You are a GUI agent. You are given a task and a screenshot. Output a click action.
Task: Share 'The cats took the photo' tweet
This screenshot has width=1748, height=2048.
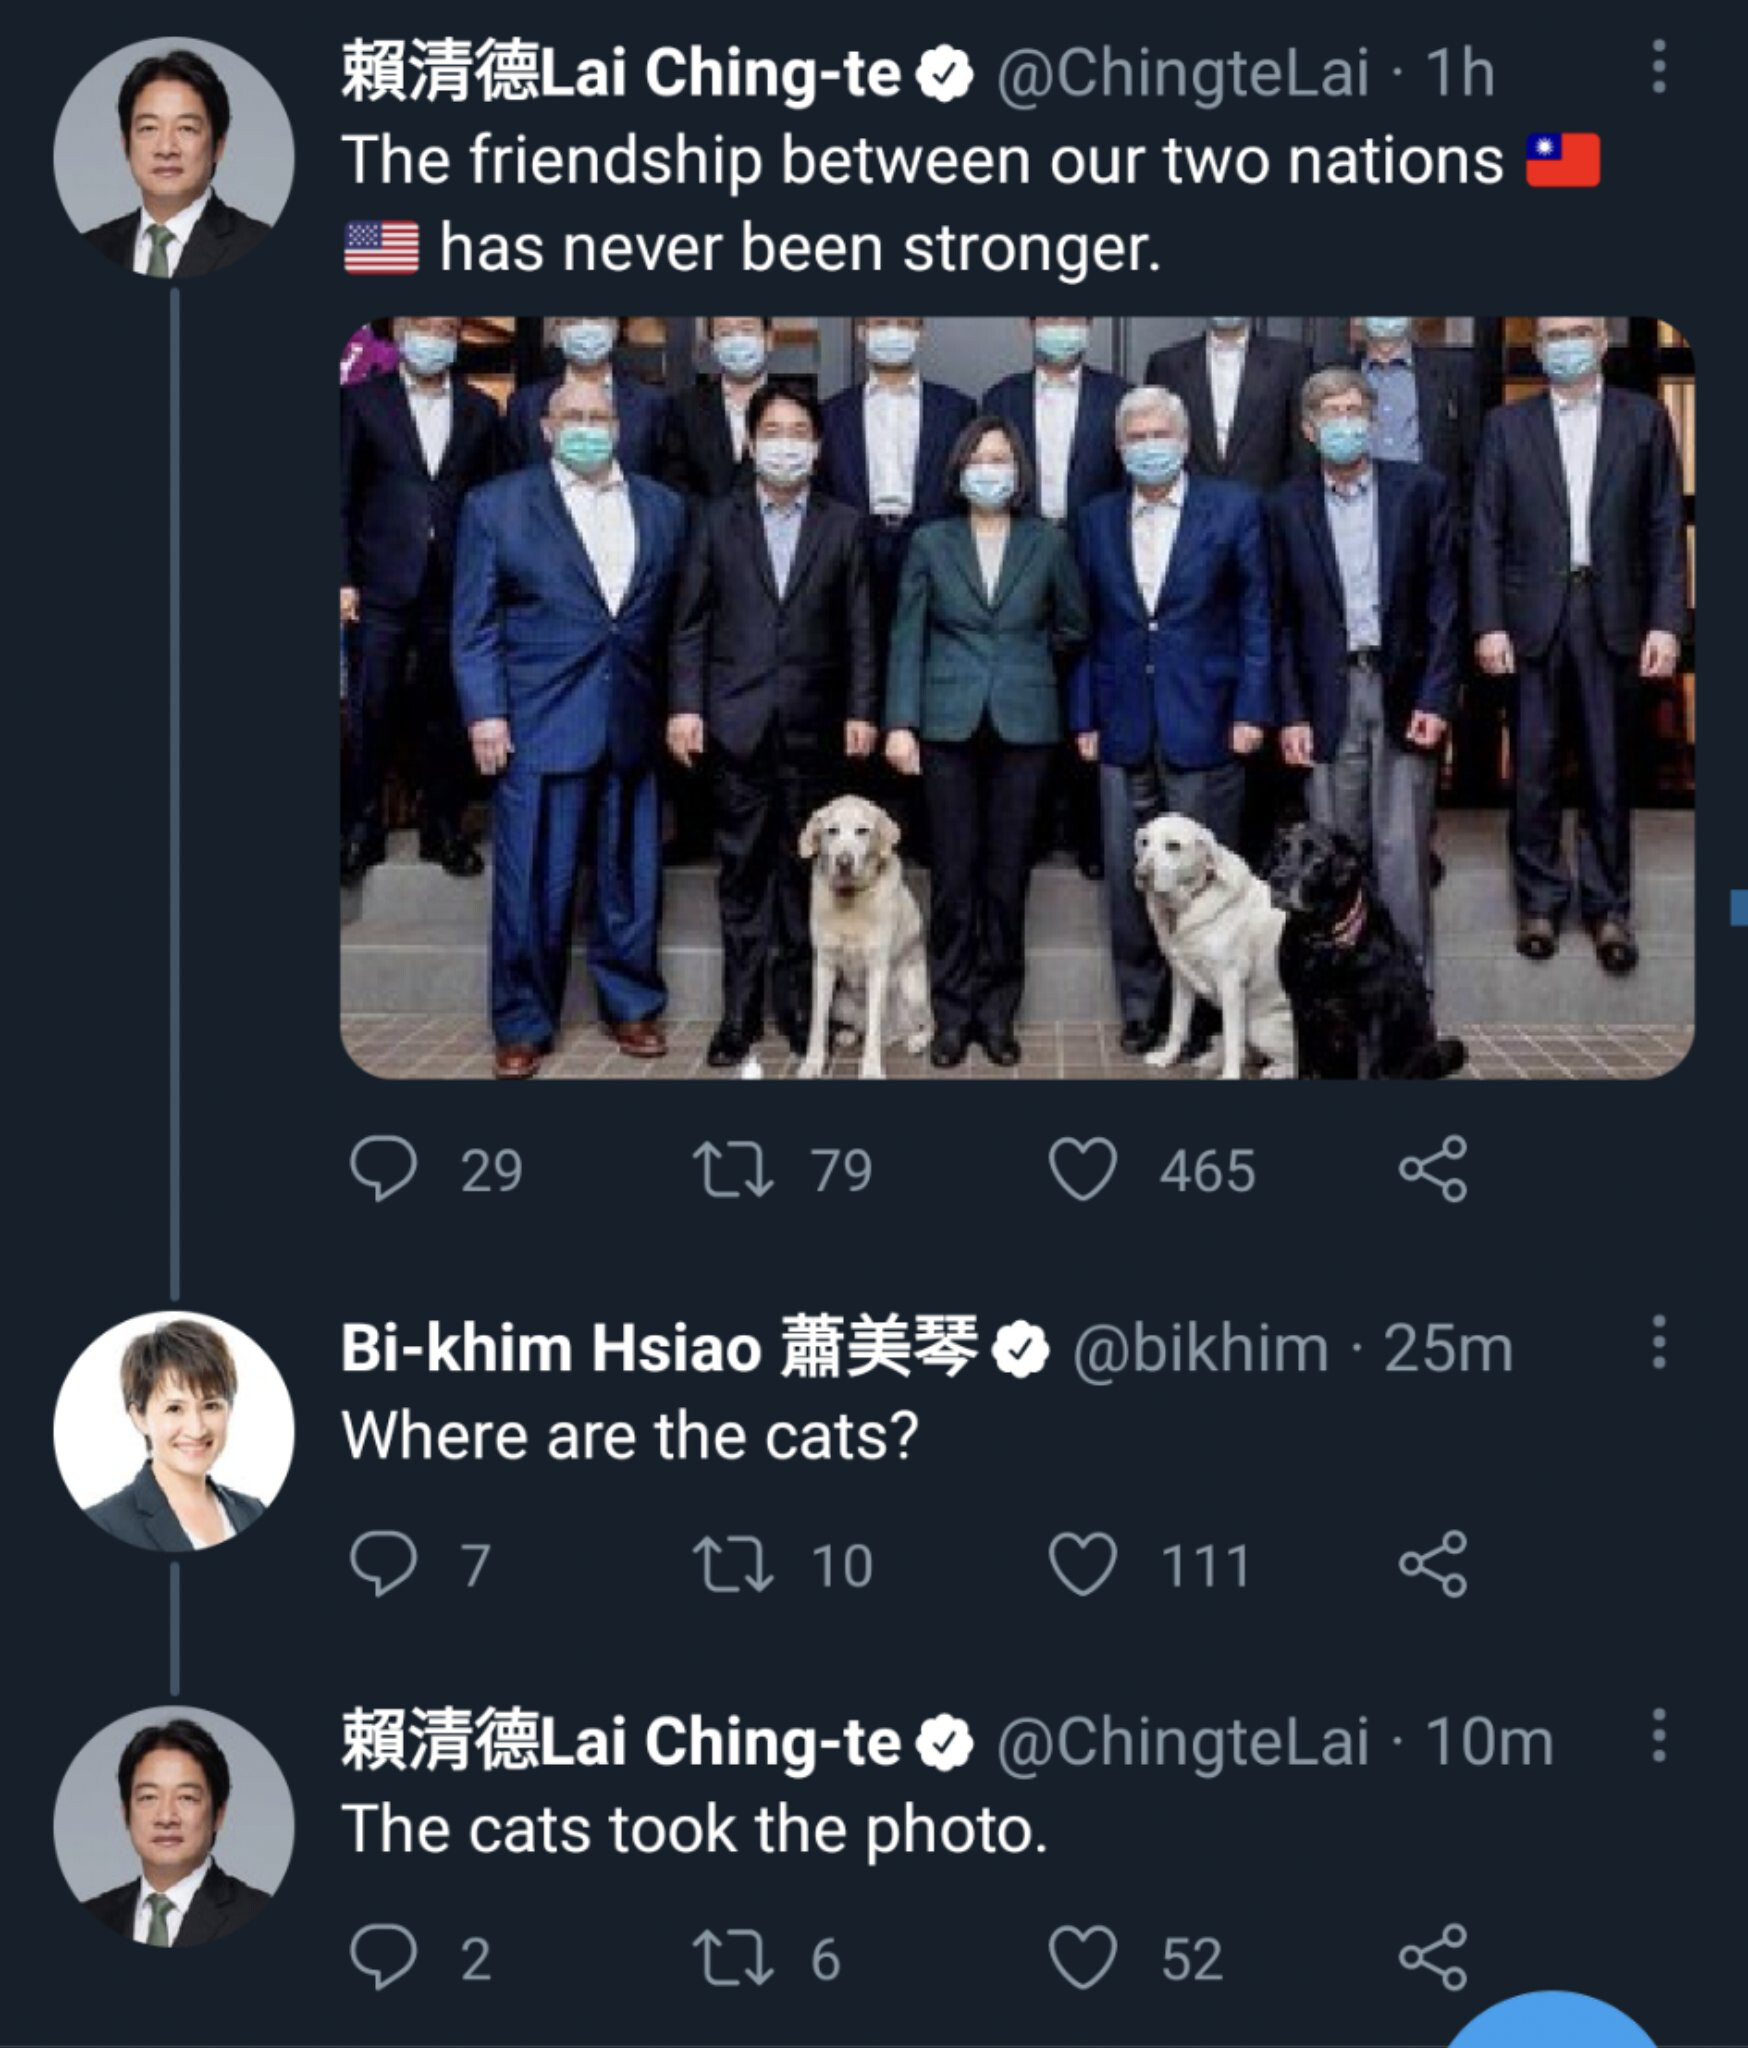tap(1433, 1957)
